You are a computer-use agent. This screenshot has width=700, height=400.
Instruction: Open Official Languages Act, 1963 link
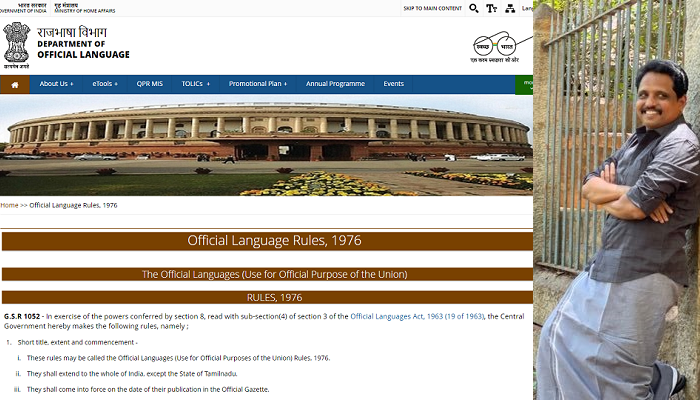pos(417,317)
